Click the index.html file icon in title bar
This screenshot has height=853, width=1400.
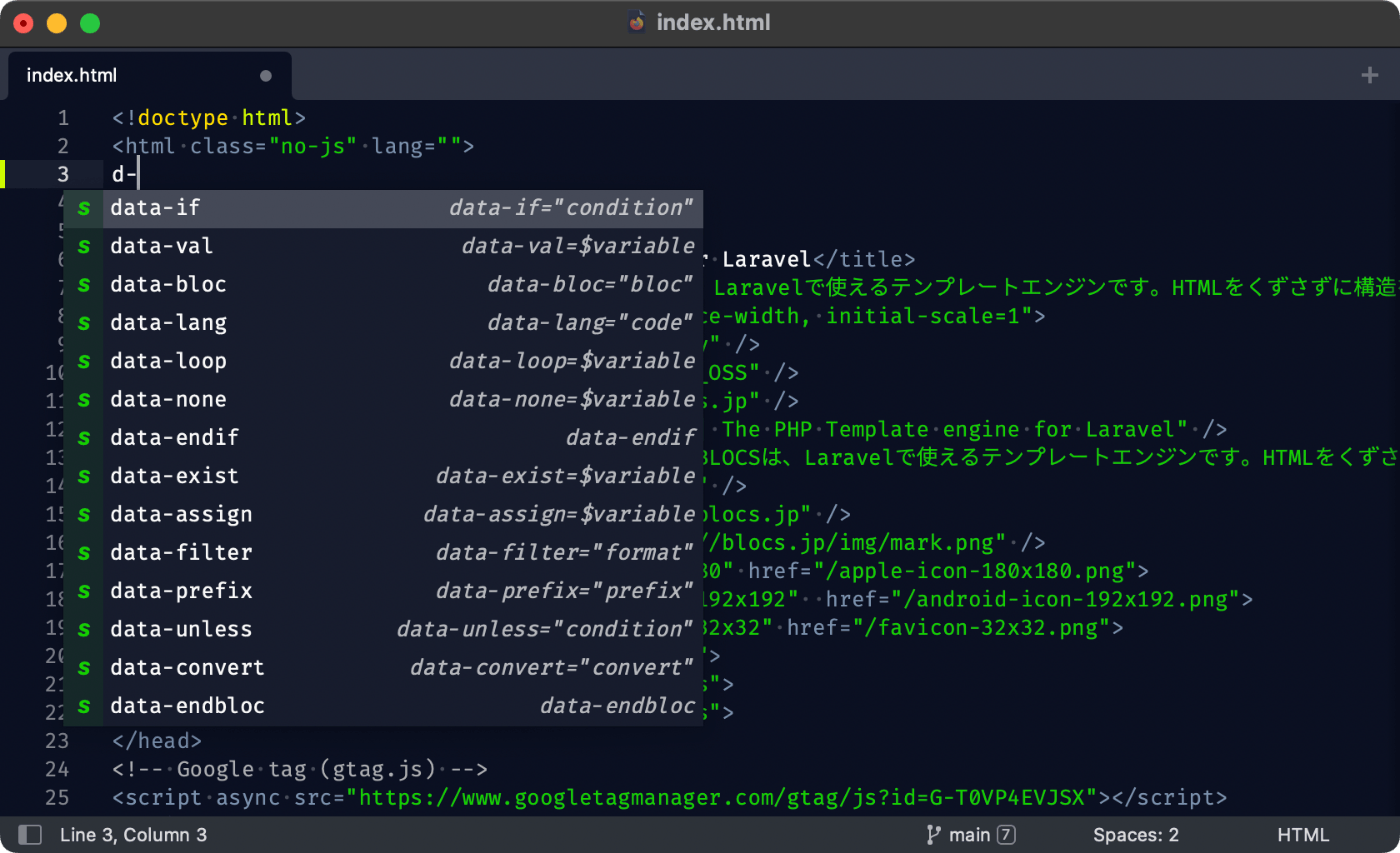[637, 22]
